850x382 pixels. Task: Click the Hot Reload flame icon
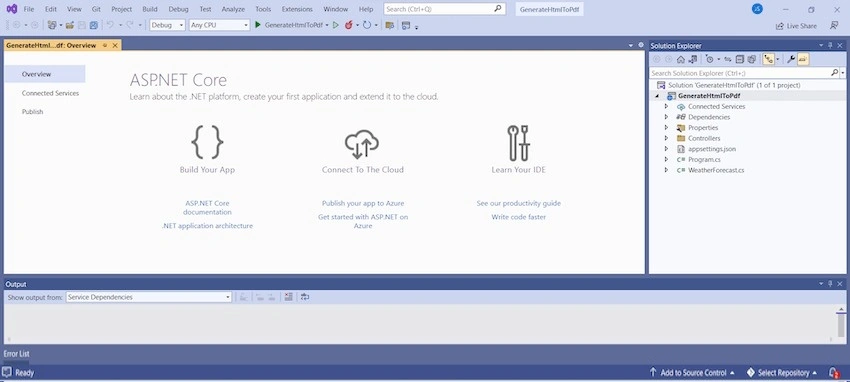(x=349, y=25)
